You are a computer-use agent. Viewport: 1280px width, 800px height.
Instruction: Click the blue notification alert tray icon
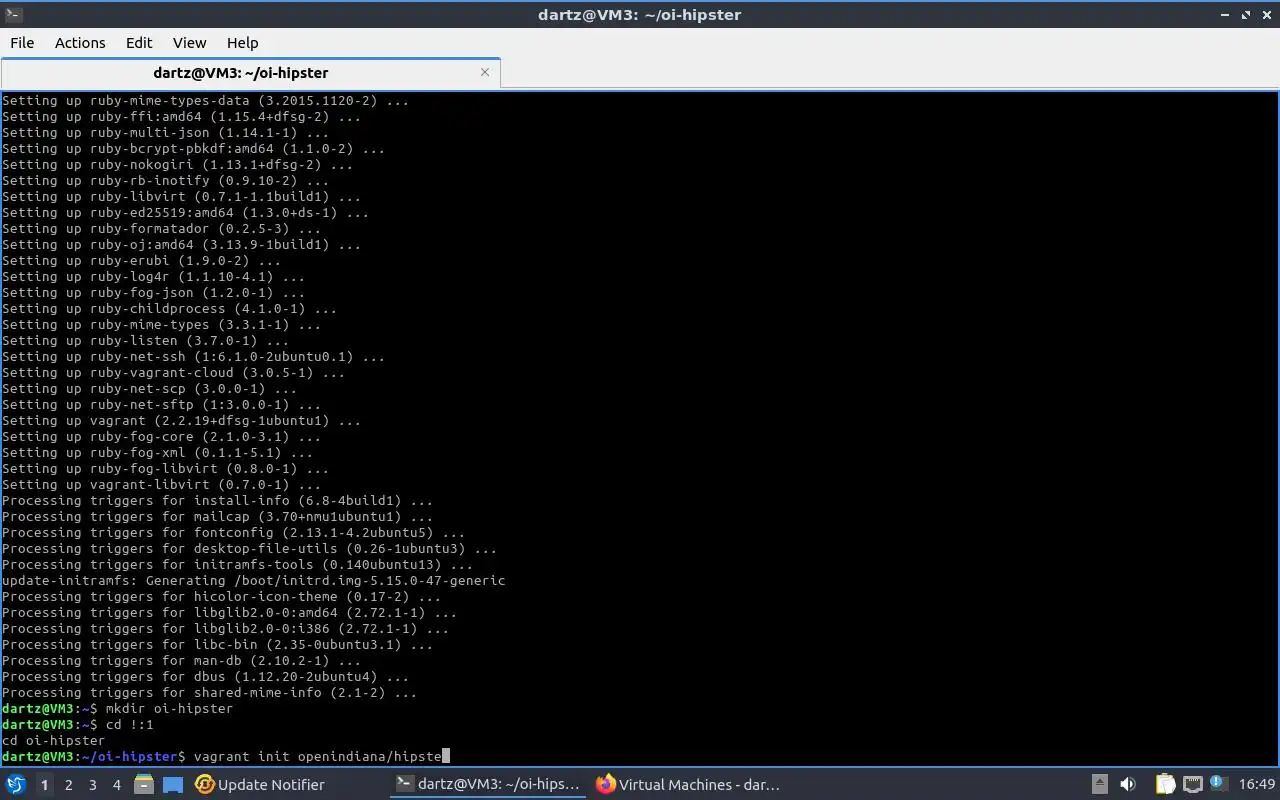coord(1219,784)
